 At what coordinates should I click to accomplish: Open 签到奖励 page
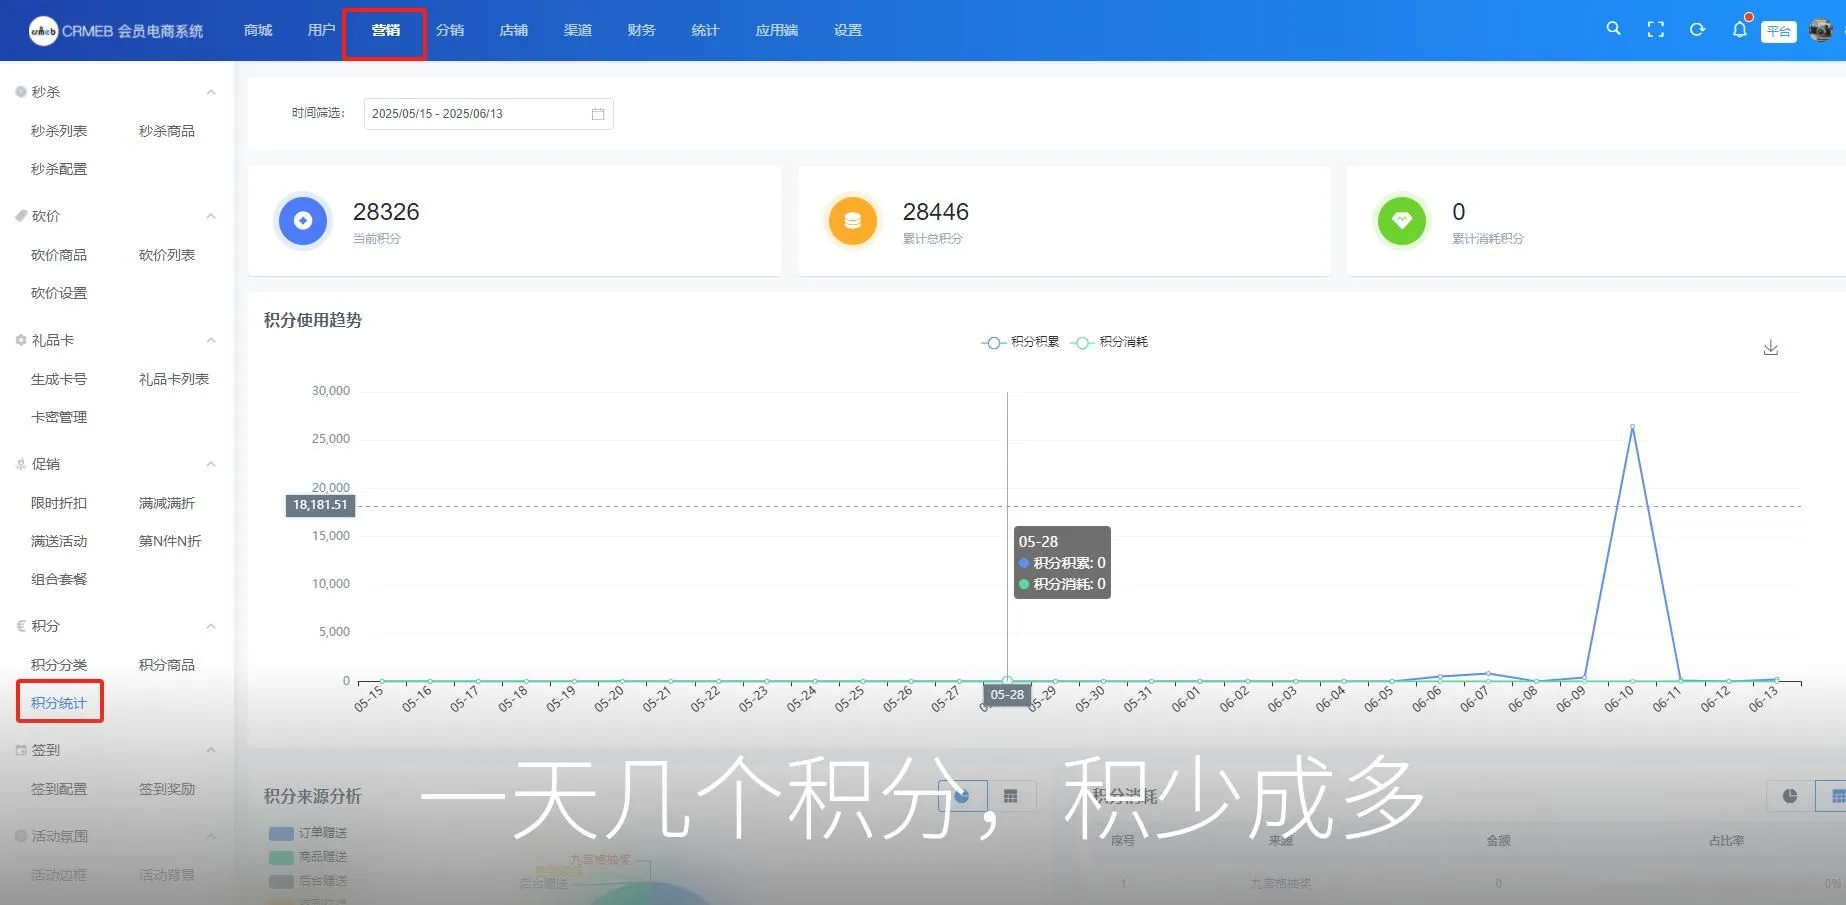click(x=167, y=789)
